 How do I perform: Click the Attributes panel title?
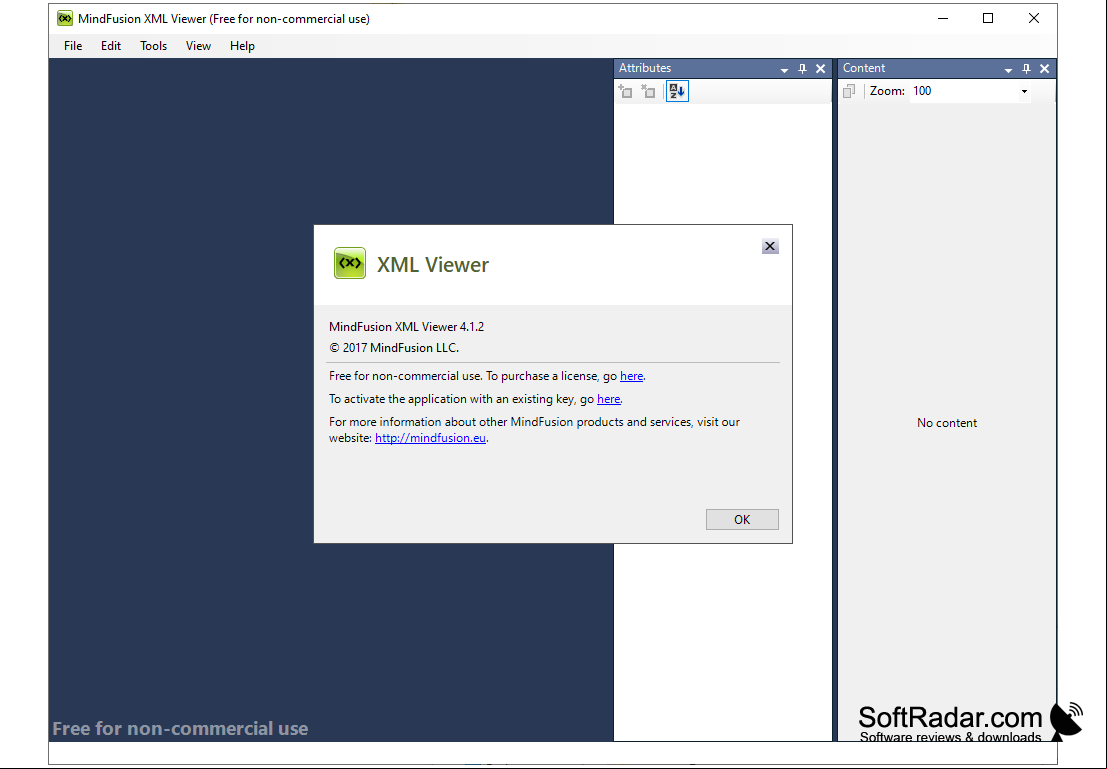pos(645,68)
